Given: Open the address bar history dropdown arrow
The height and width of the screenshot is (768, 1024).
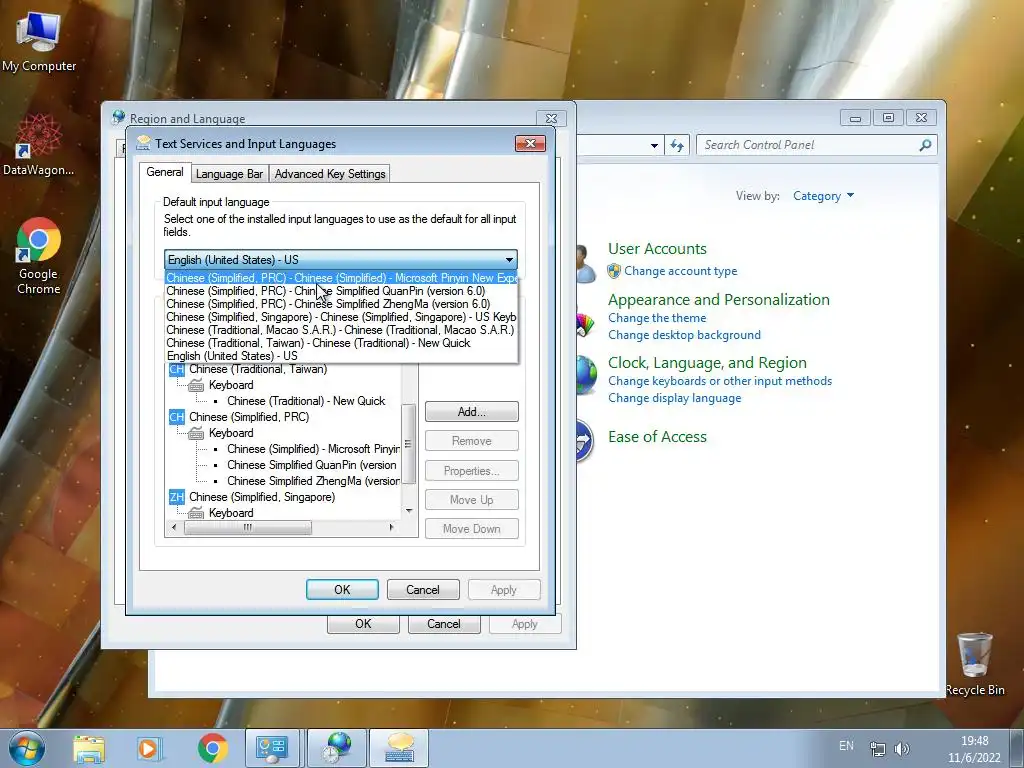Looking at the screenshot, I should tap(654, 146).
